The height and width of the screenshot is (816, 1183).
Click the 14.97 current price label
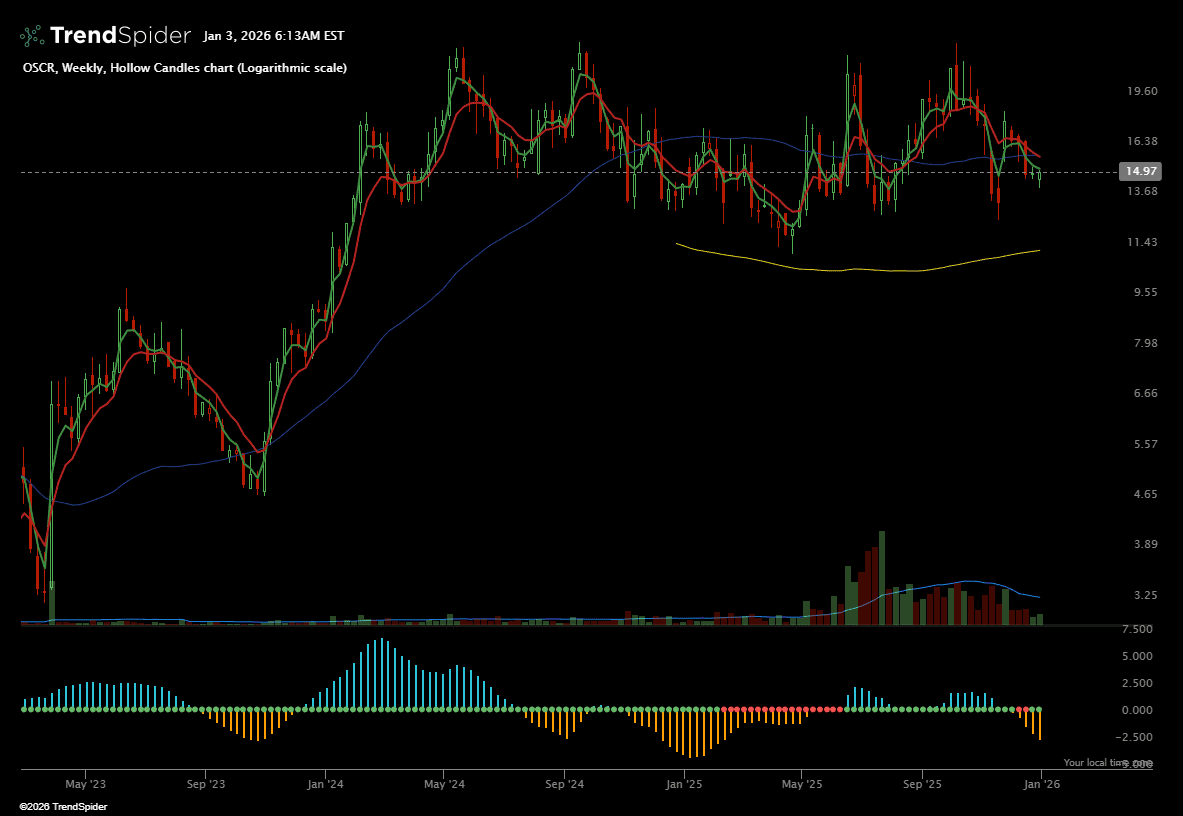coord(1141,172)
